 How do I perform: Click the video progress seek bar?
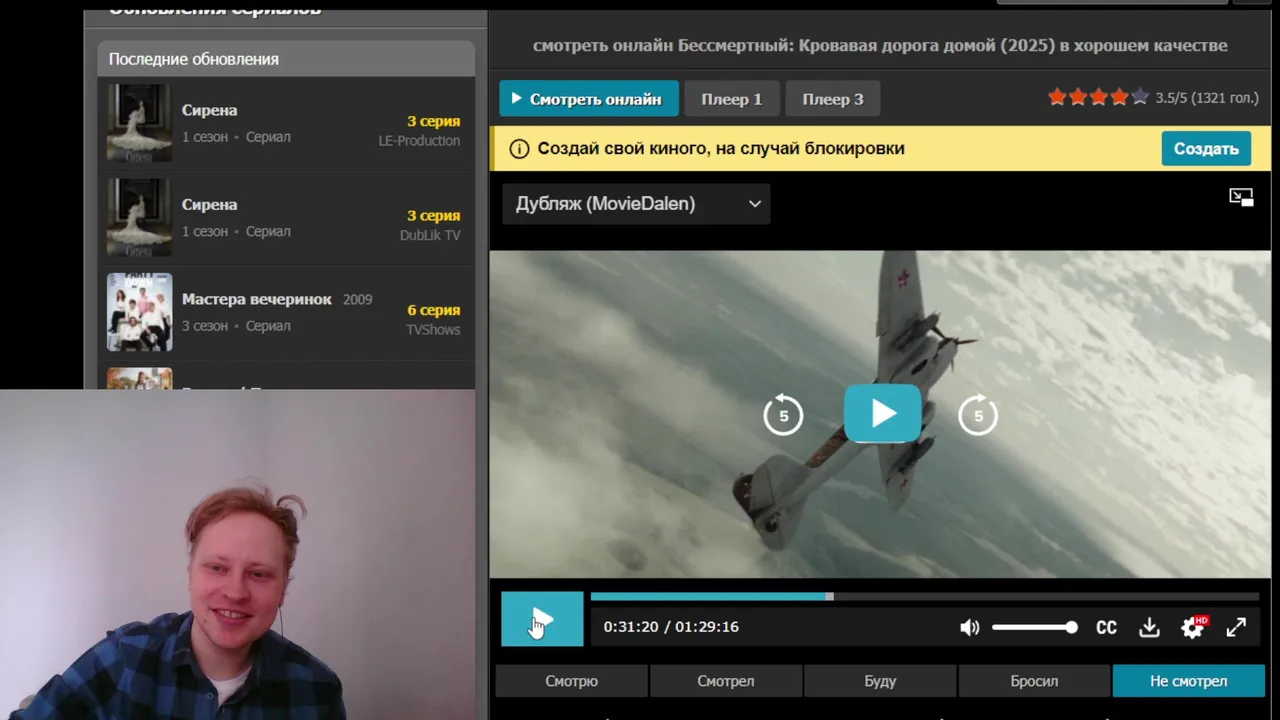point(925,597)
